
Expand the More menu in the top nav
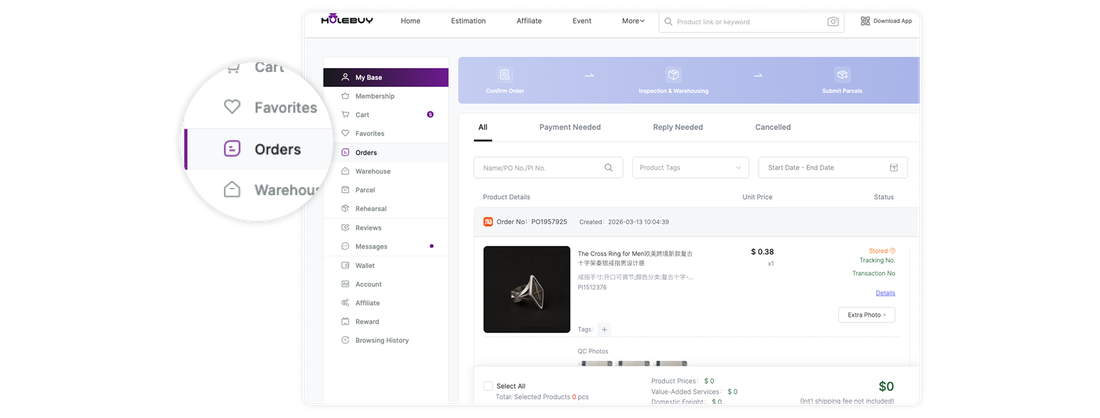pyautogui.click(x=633, y=21)
